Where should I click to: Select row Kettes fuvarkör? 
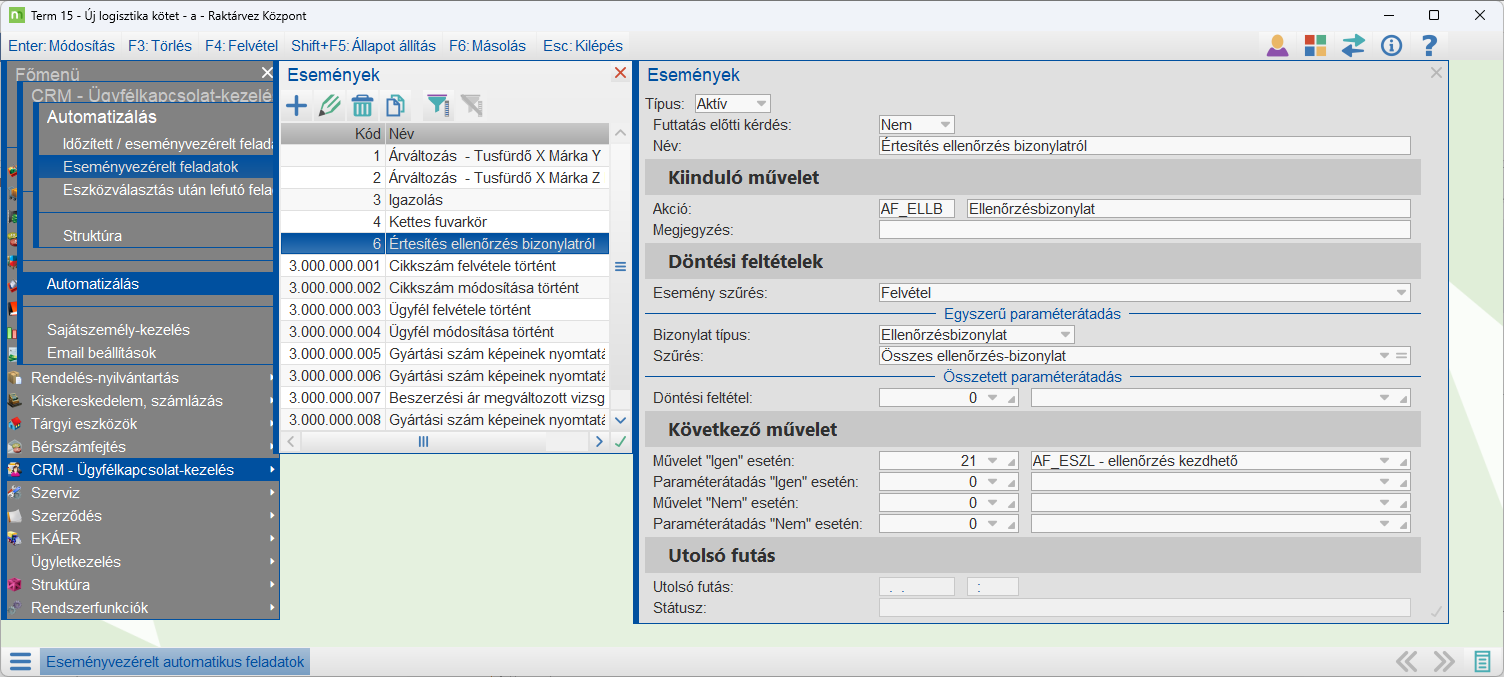445,221
